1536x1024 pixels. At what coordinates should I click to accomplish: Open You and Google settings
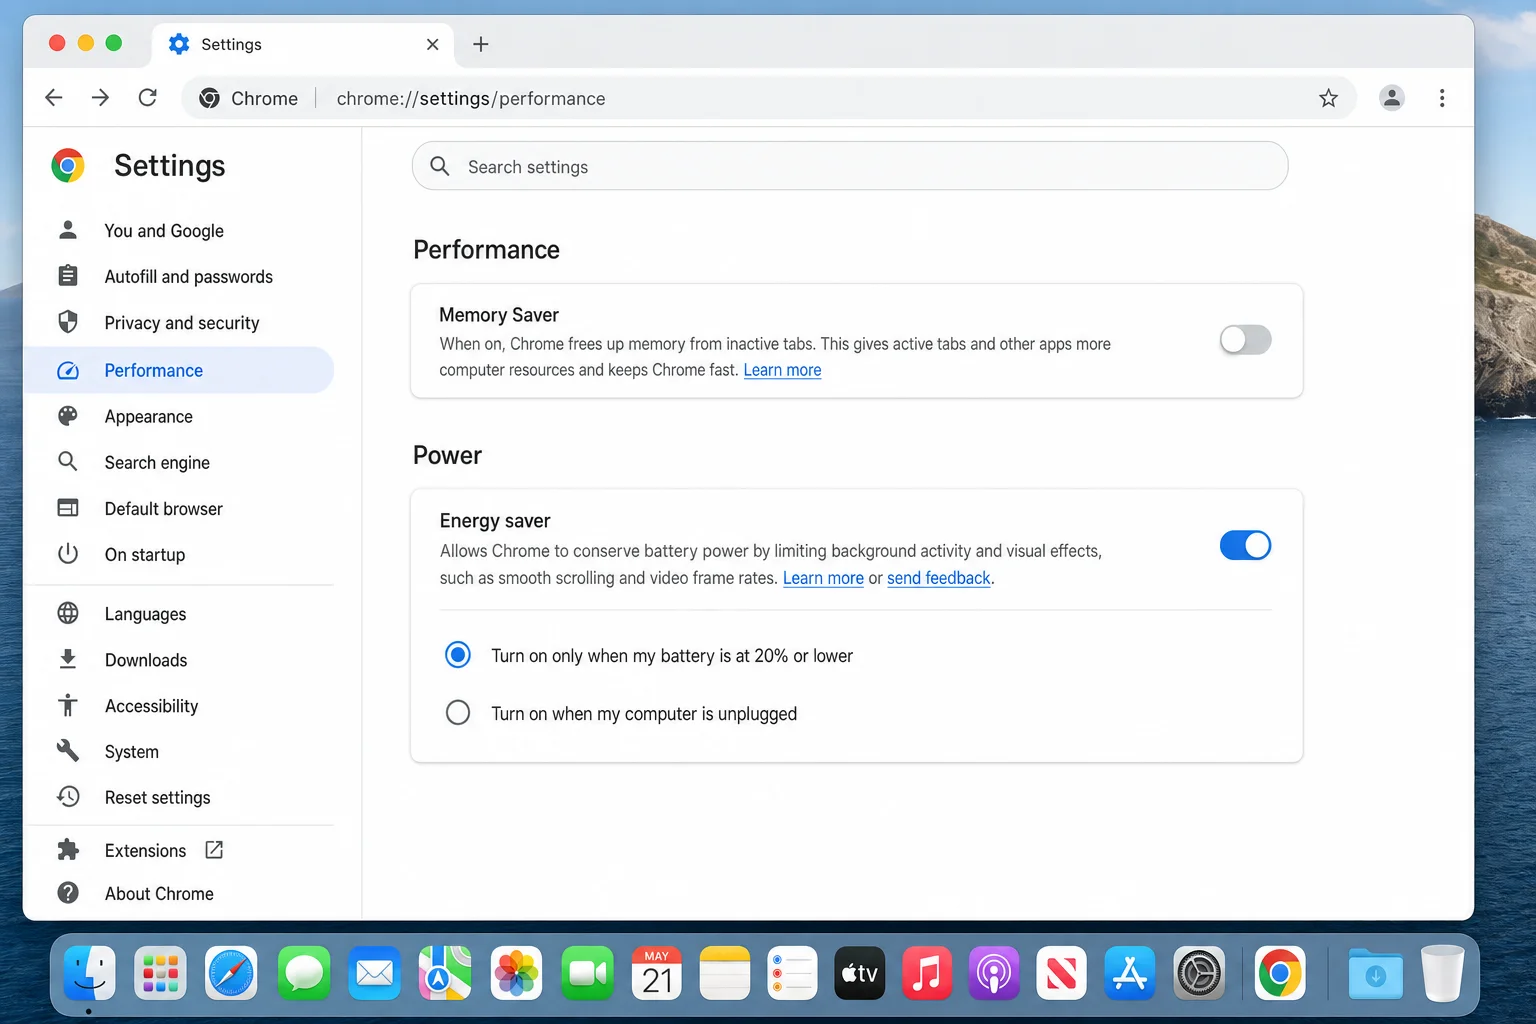coord(178,231)
